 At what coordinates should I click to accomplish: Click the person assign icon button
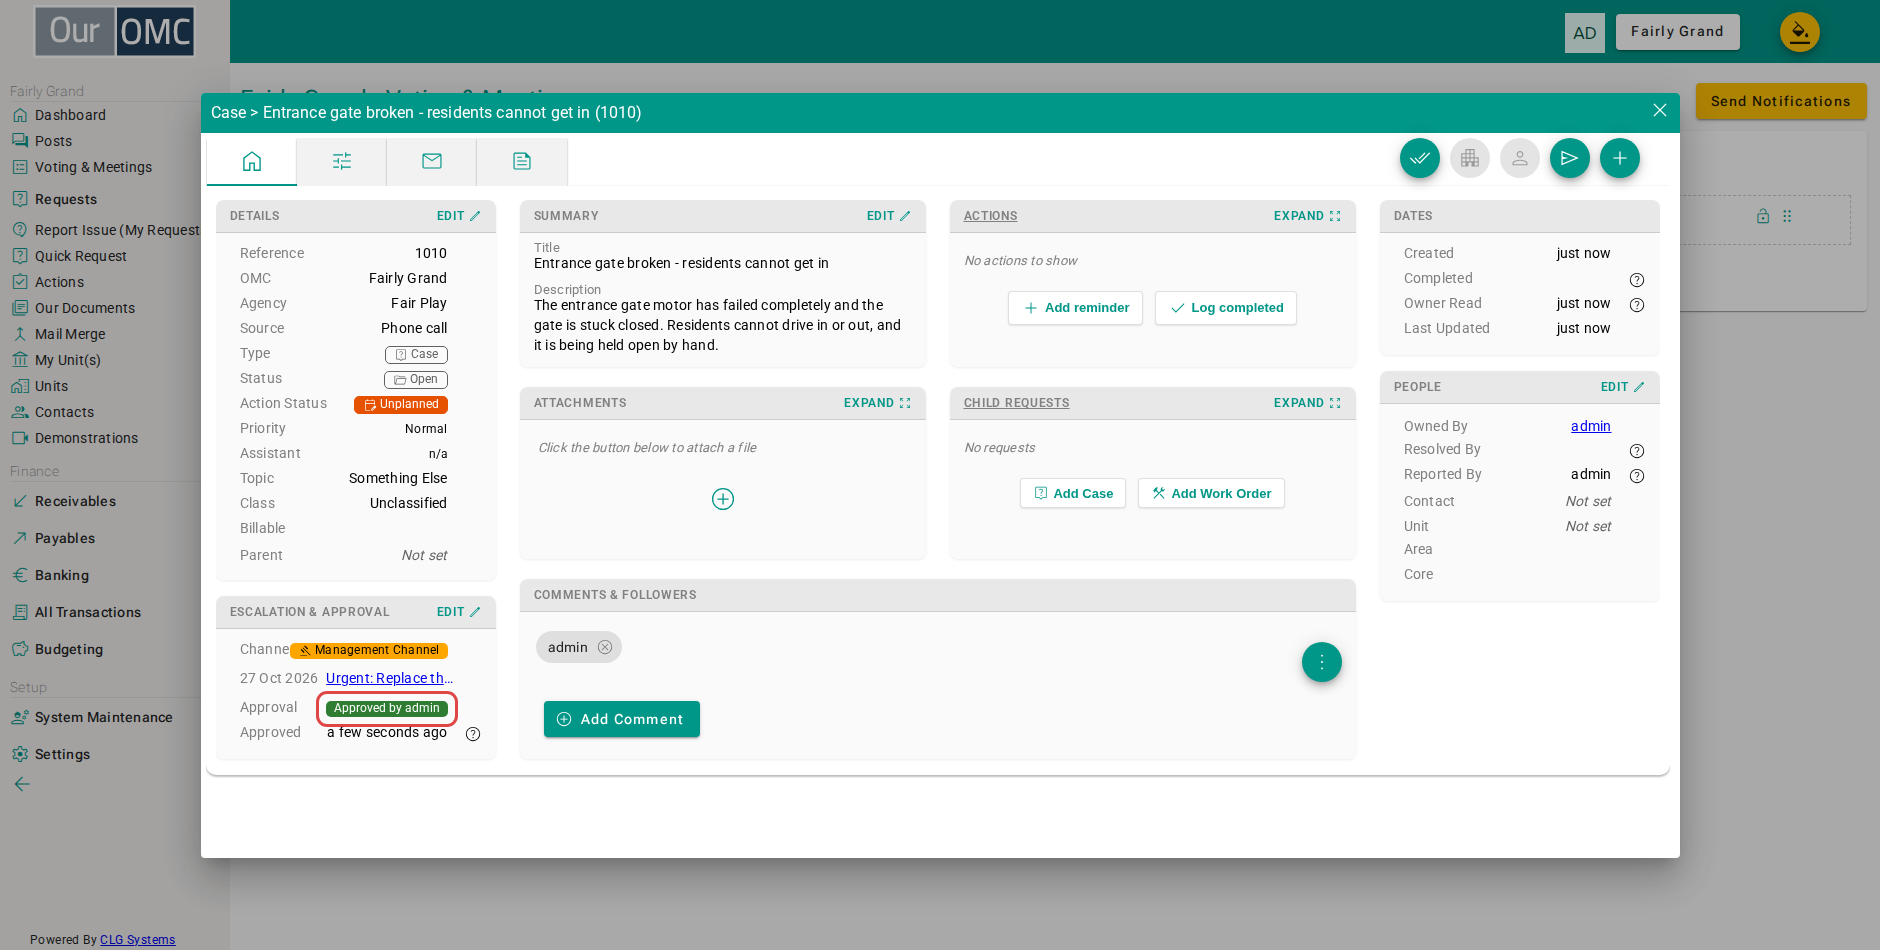click(x=1520, y=158)
